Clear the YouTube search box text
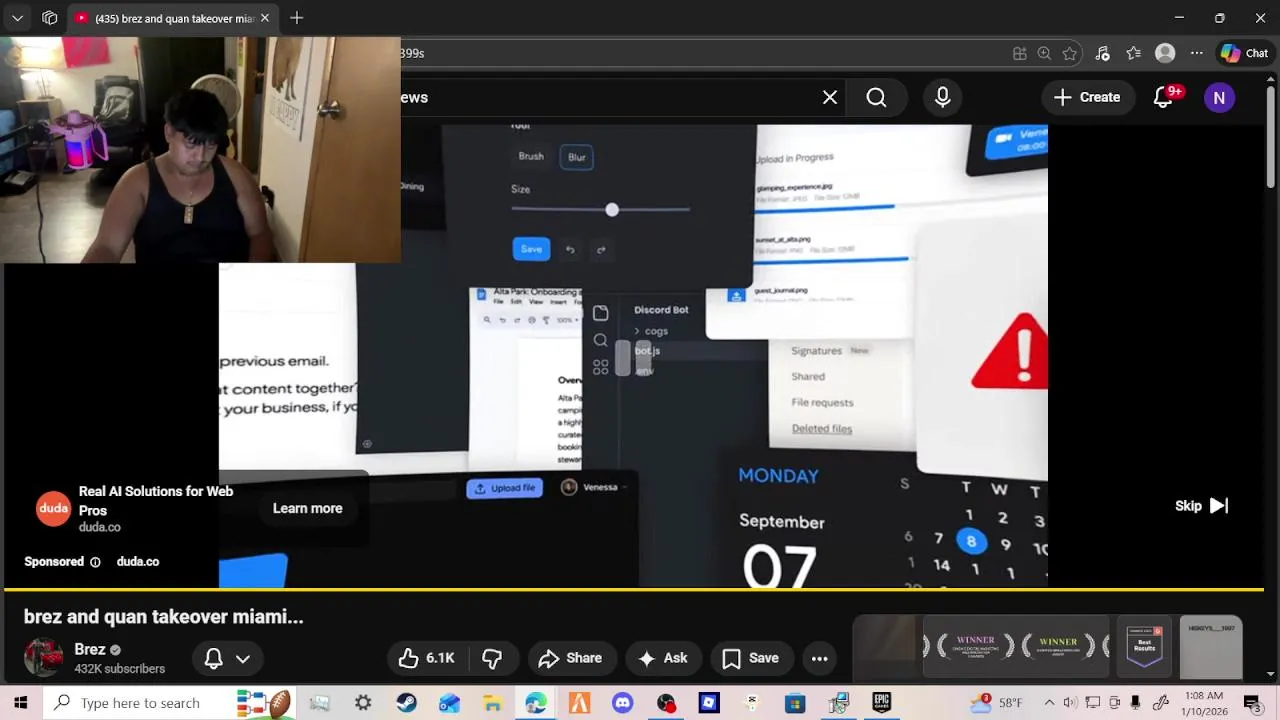This screenshot has width=1280, height=720. [830, 97]
